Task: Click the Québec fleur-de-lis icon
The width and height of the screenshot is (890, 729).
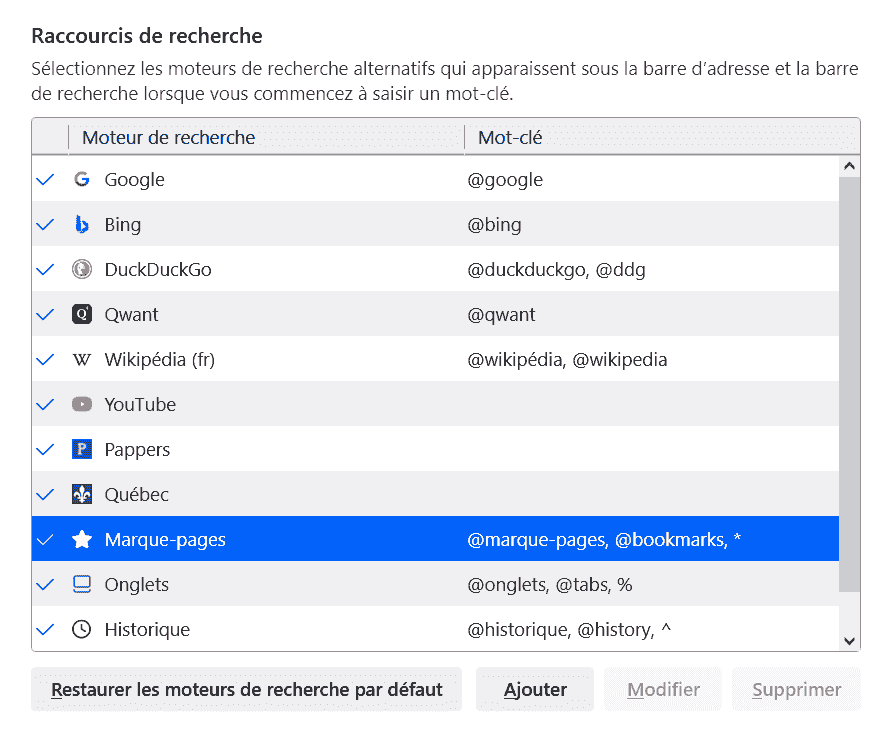Action: [x=82, y=495]
